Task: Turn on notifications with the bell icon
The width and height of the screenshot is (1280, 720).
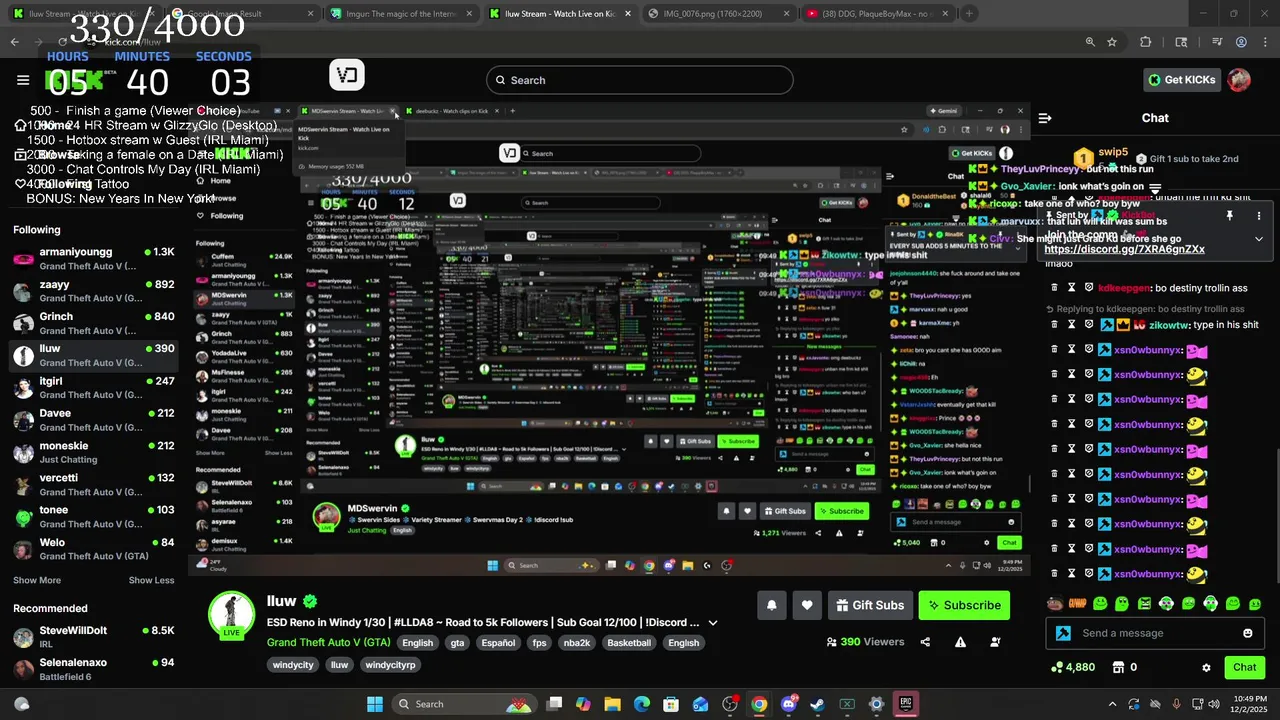Action: (x=771, y=605)
